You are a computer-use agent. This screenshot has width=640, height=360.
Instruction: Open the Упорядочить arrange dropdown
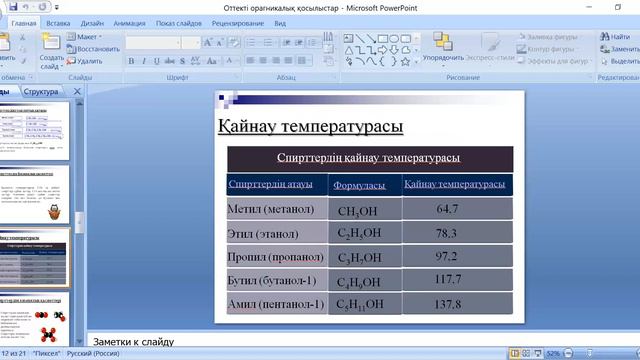coord(443,50)
